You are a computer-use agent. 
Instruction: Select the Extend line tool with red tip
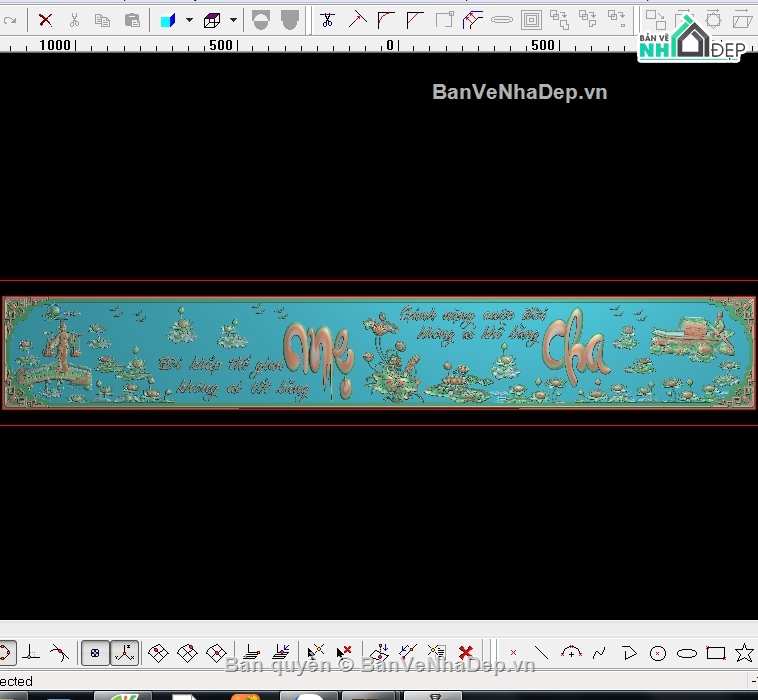[357, 20]
